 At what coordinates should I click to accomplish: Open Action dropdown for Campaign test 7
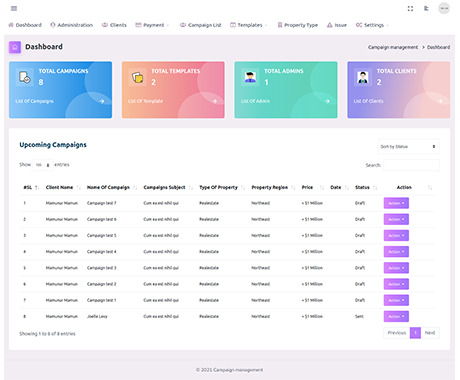point(396,203)
